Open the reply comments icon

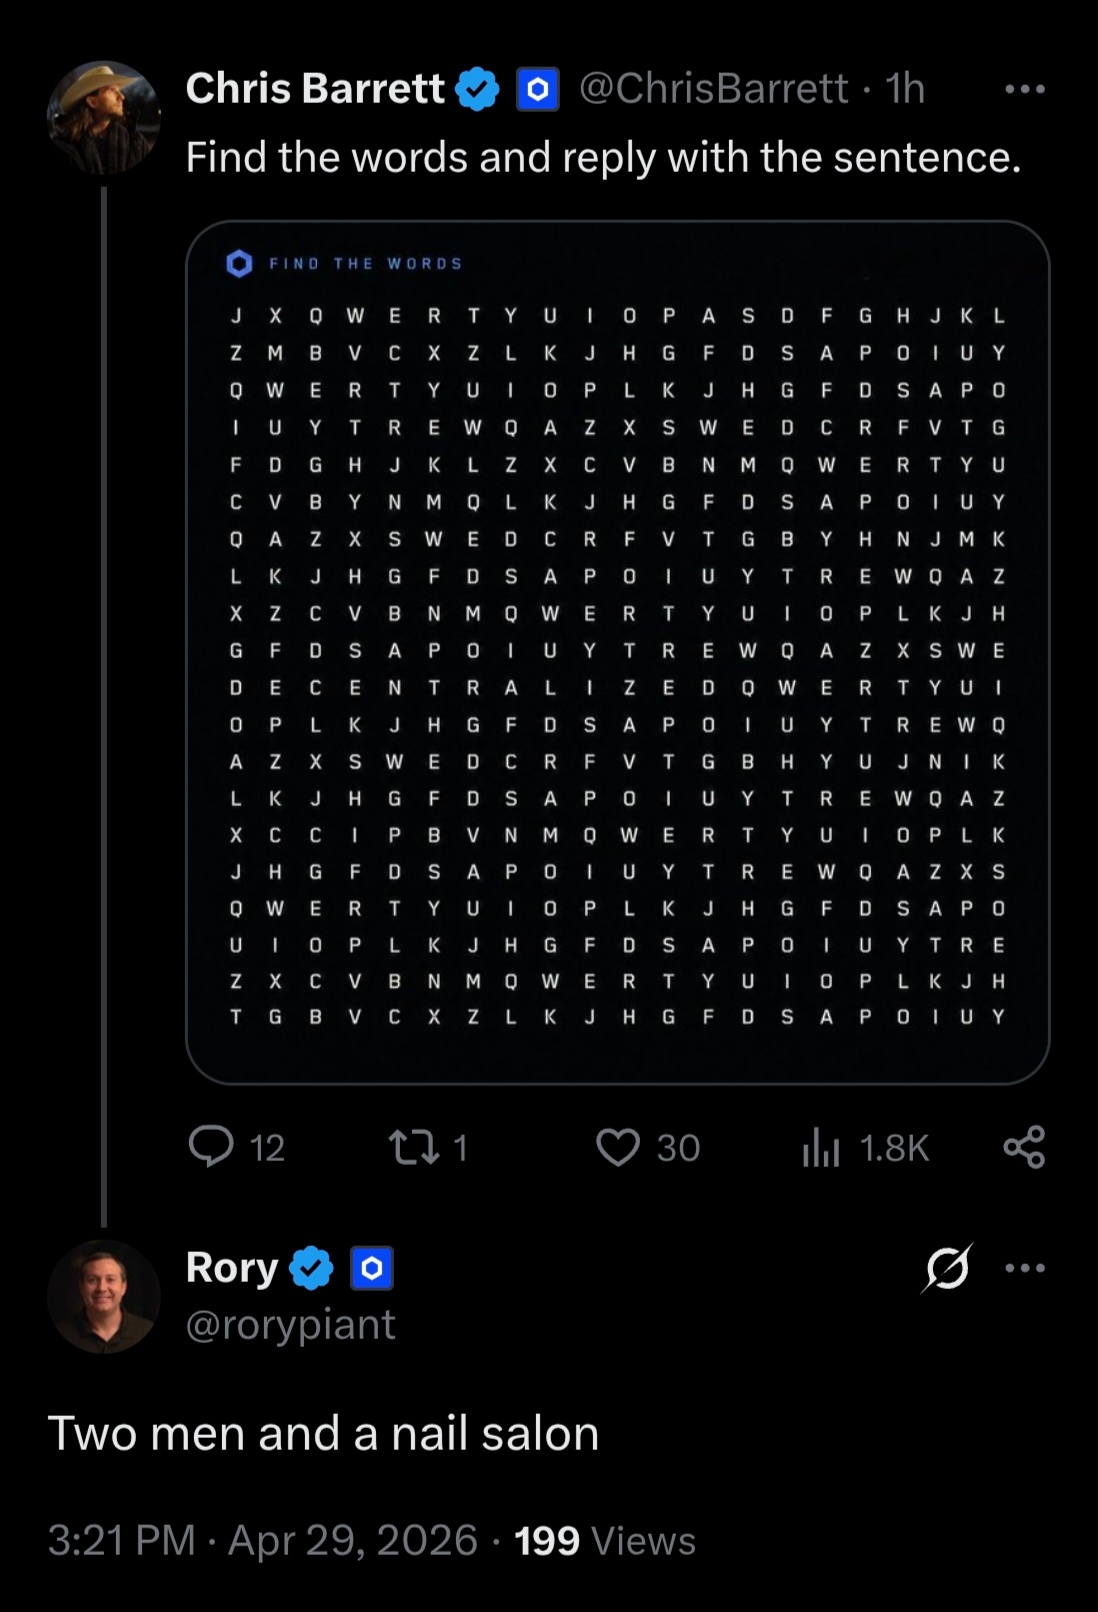(211, 1147)
